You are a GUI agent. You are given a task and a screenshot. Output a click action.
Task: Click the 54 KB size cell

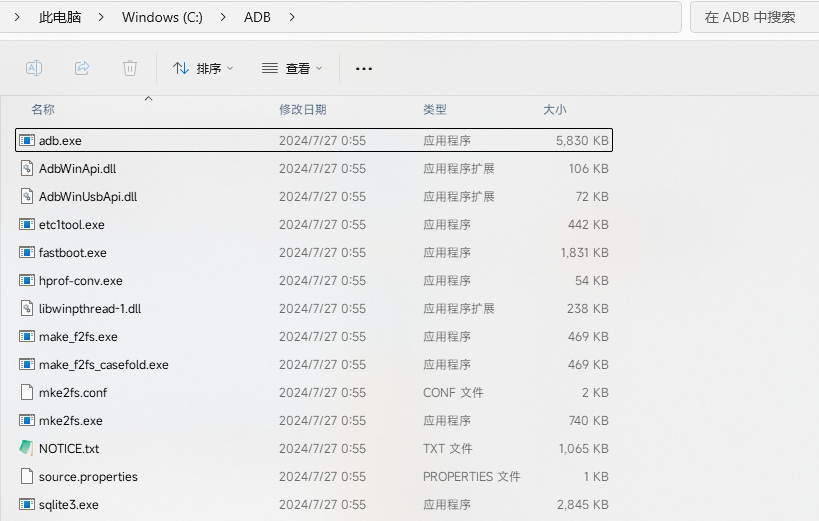tap(592, 281)
